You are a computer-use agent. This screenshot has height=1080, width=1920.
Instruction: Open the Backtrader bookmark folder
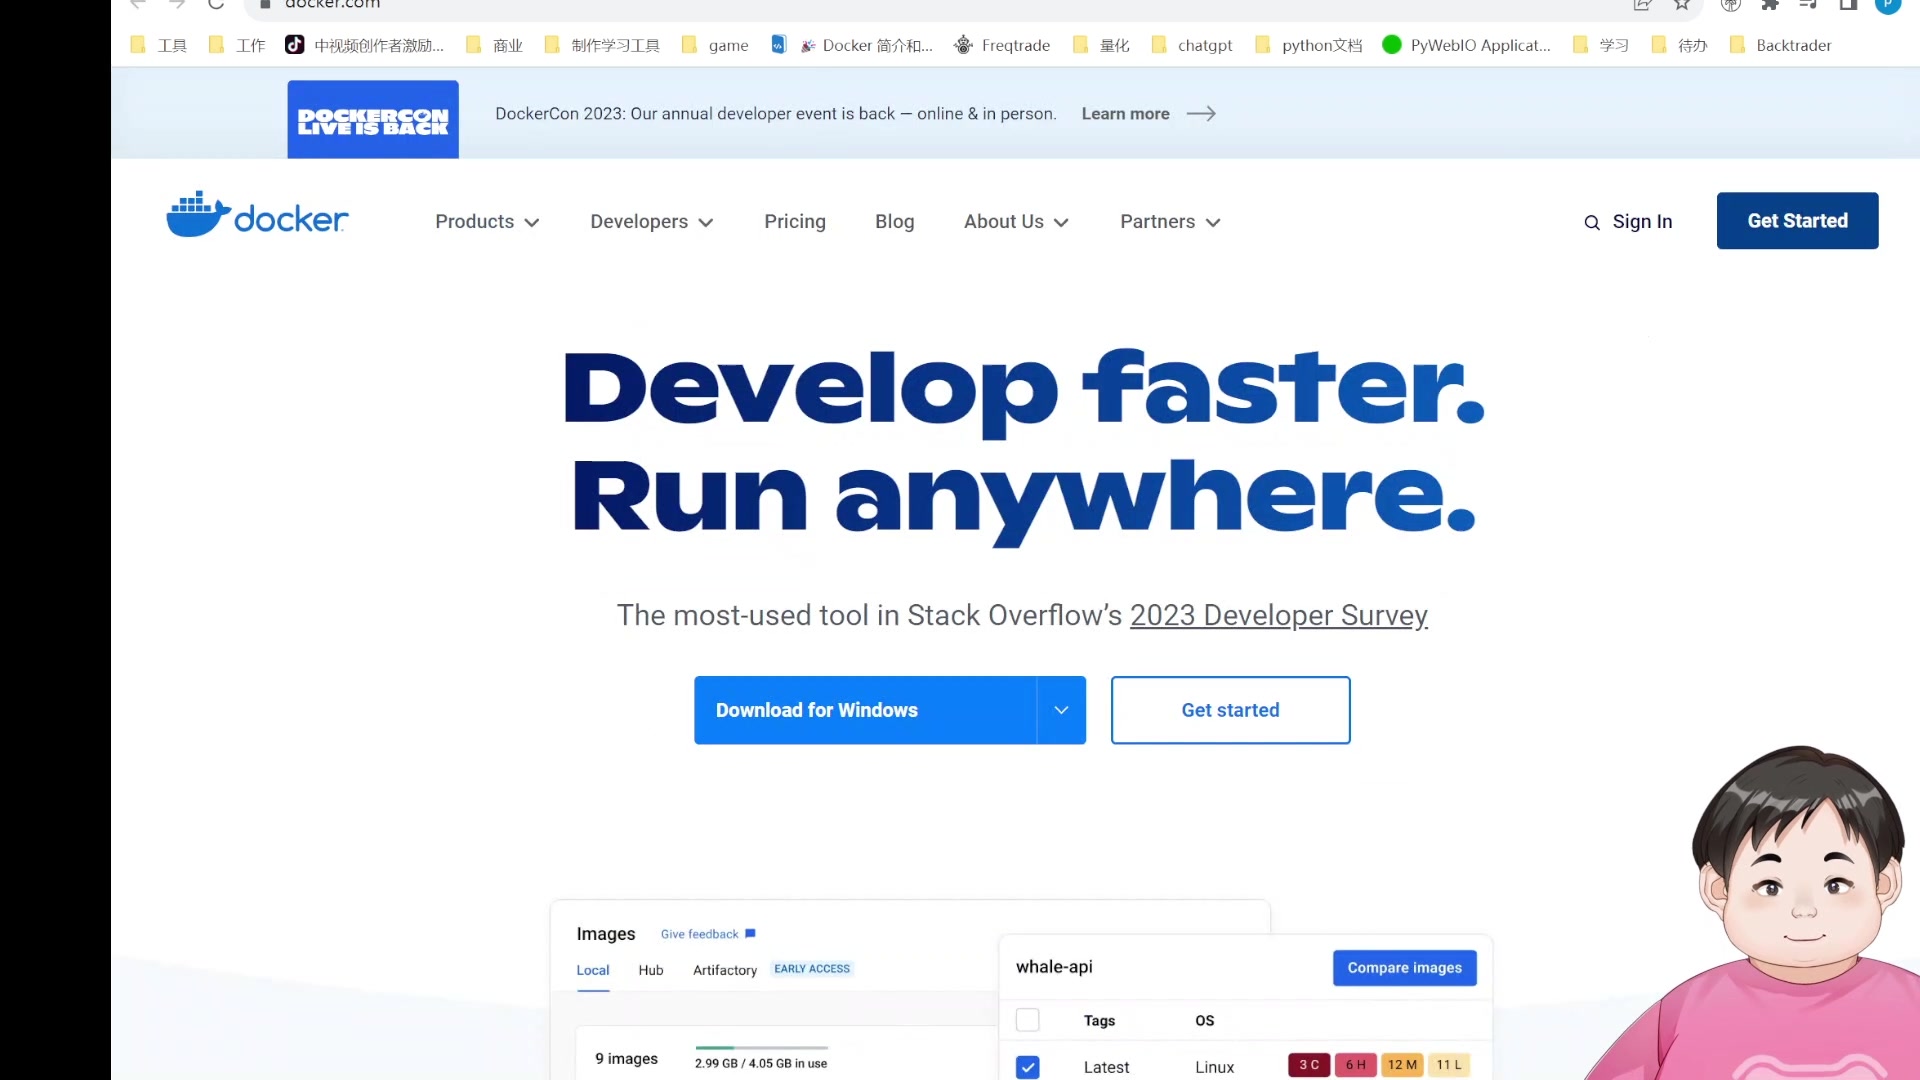point(1781,45)
